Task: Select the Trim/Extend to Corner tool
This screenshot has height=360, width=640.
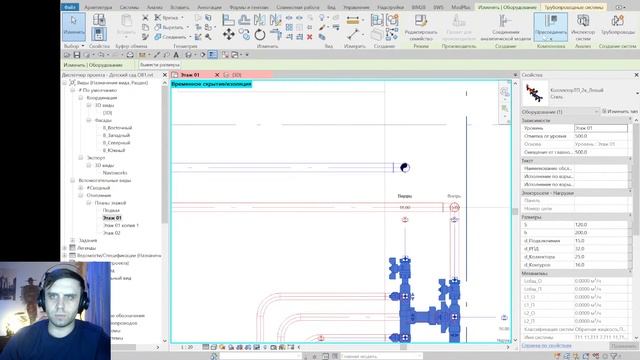Action: point(276,35)
